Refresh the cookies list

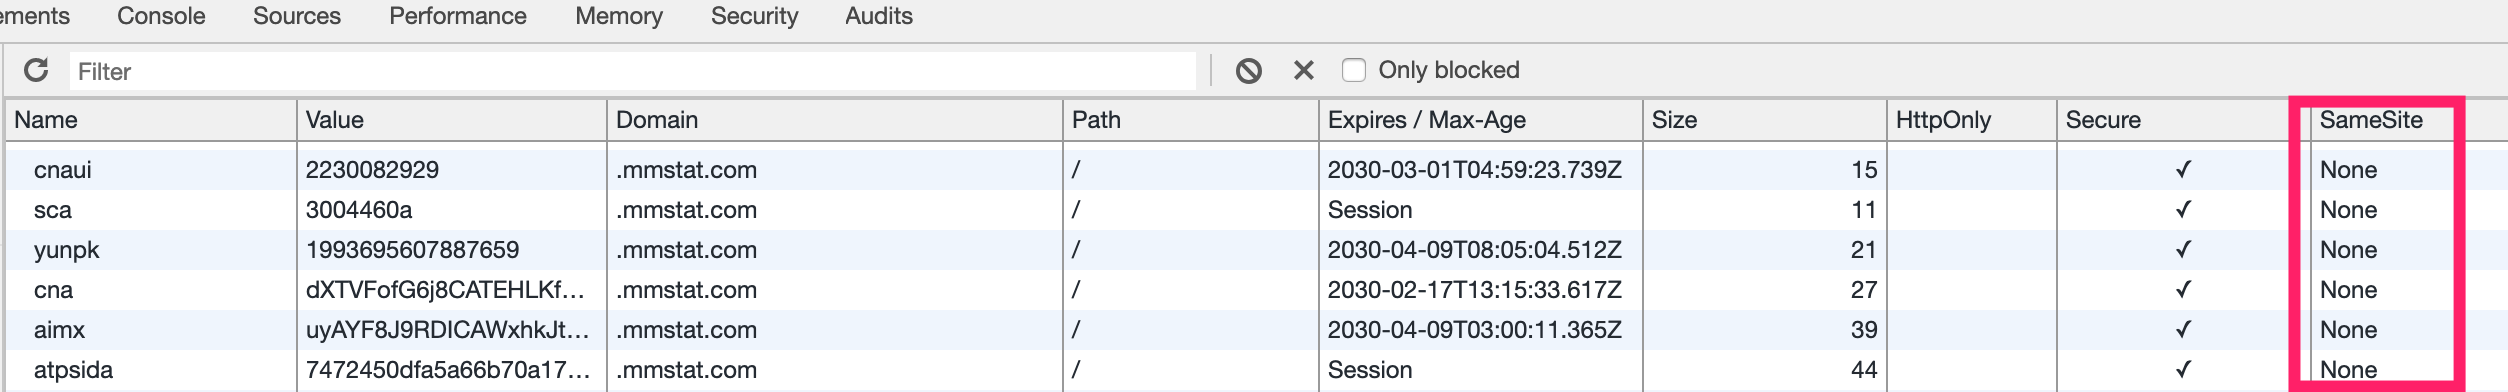tap(36, 70)
